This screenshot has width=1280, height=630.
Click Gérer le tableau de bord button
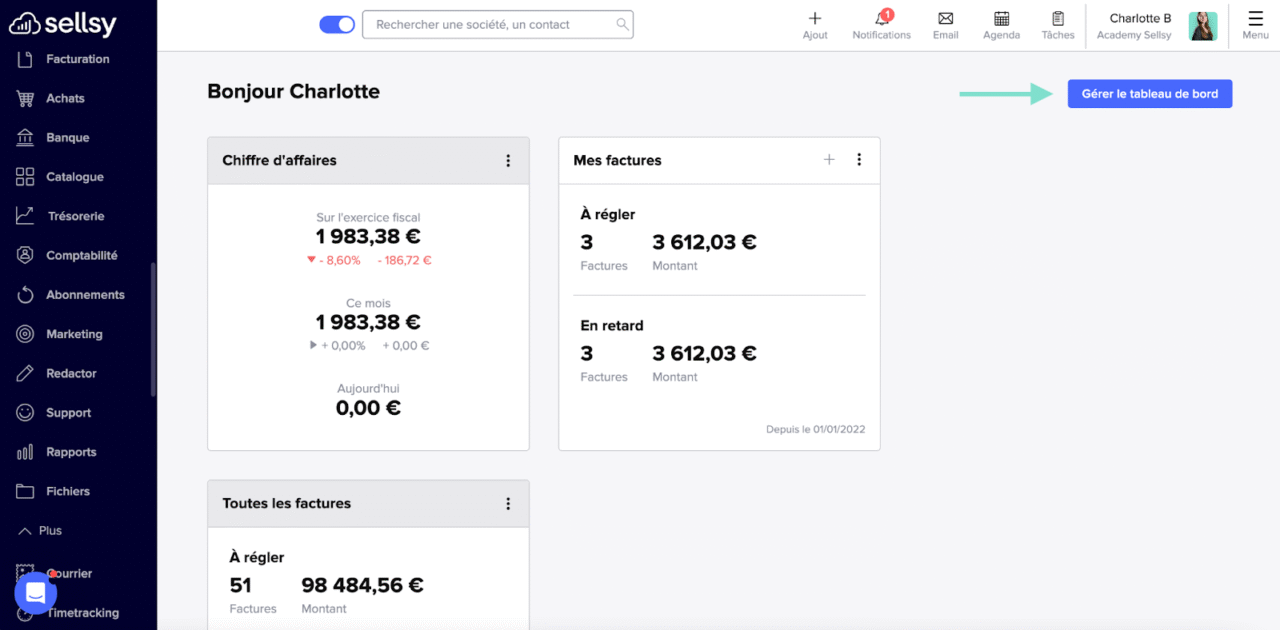[x=1150, y=94]
